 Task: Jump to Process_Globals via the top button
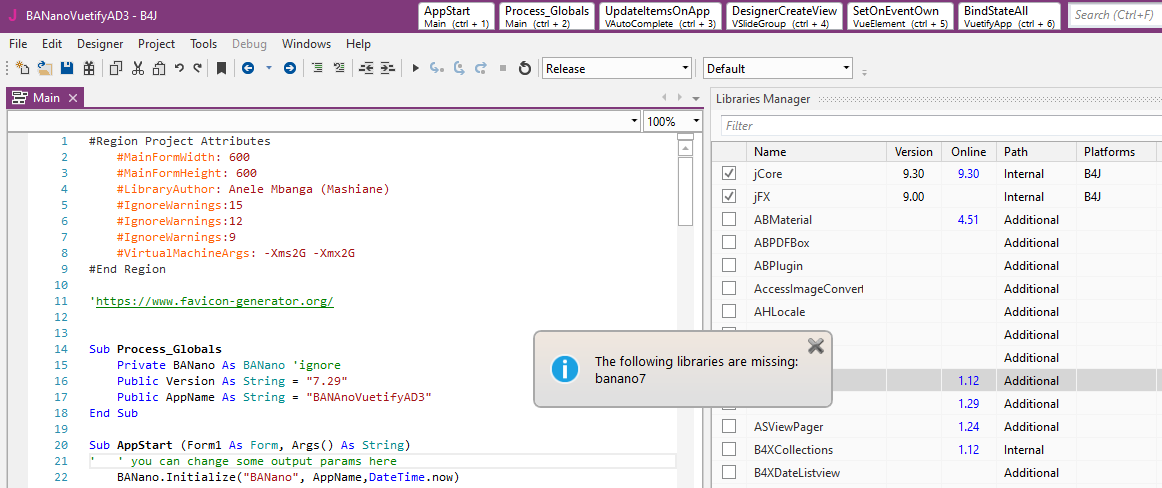click(548, 16)
